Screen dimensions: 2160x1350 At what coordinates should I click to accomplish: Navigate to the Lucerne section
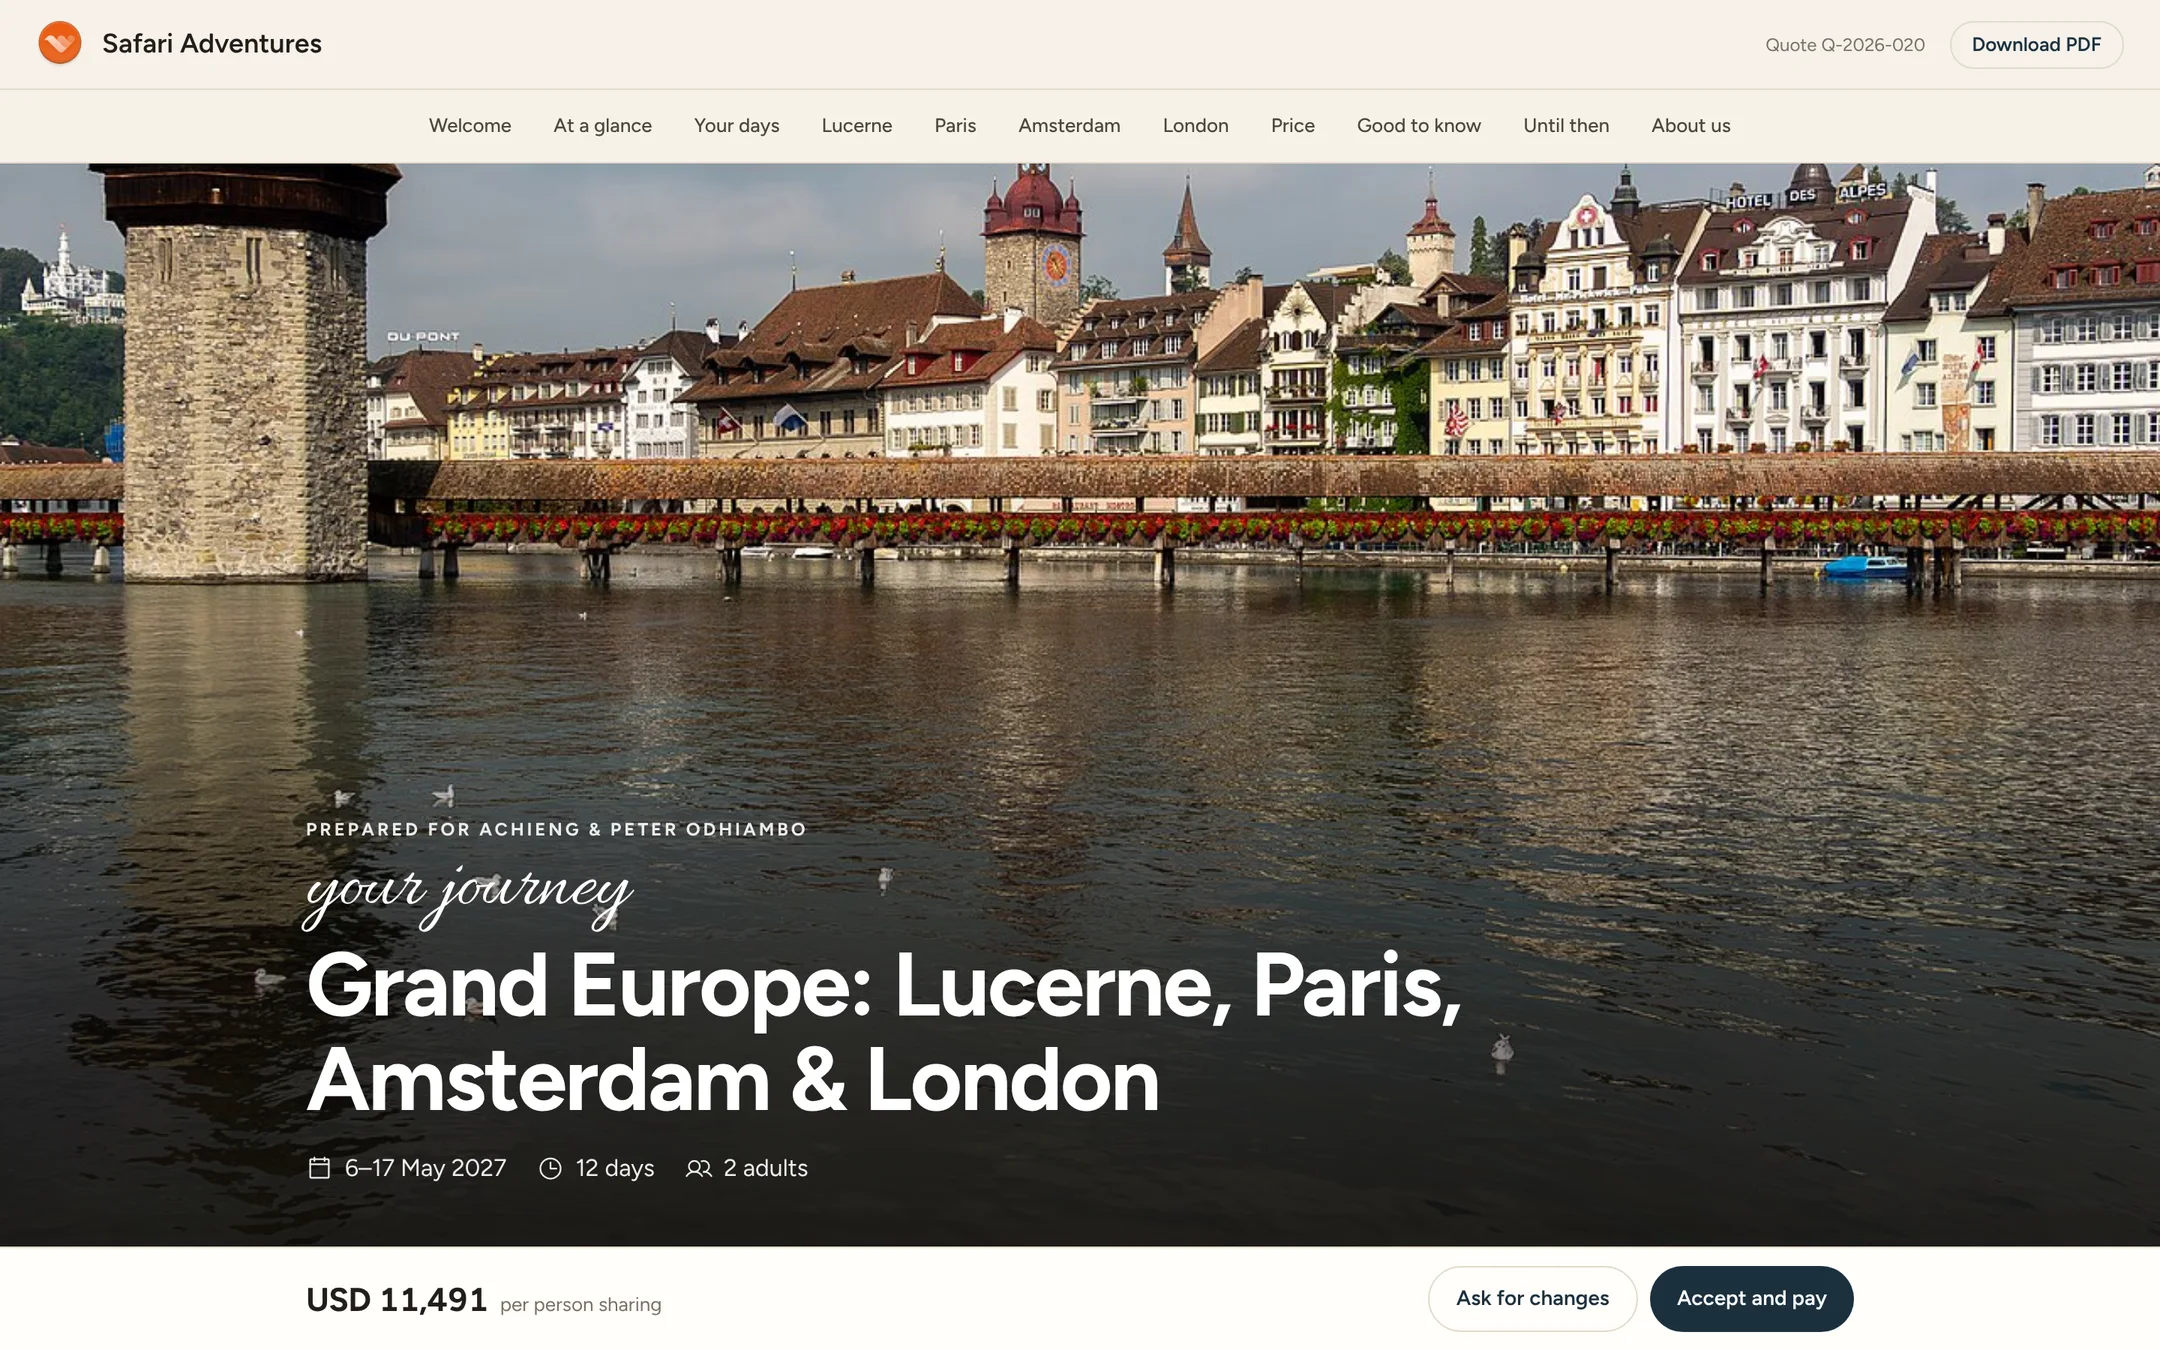857,125
